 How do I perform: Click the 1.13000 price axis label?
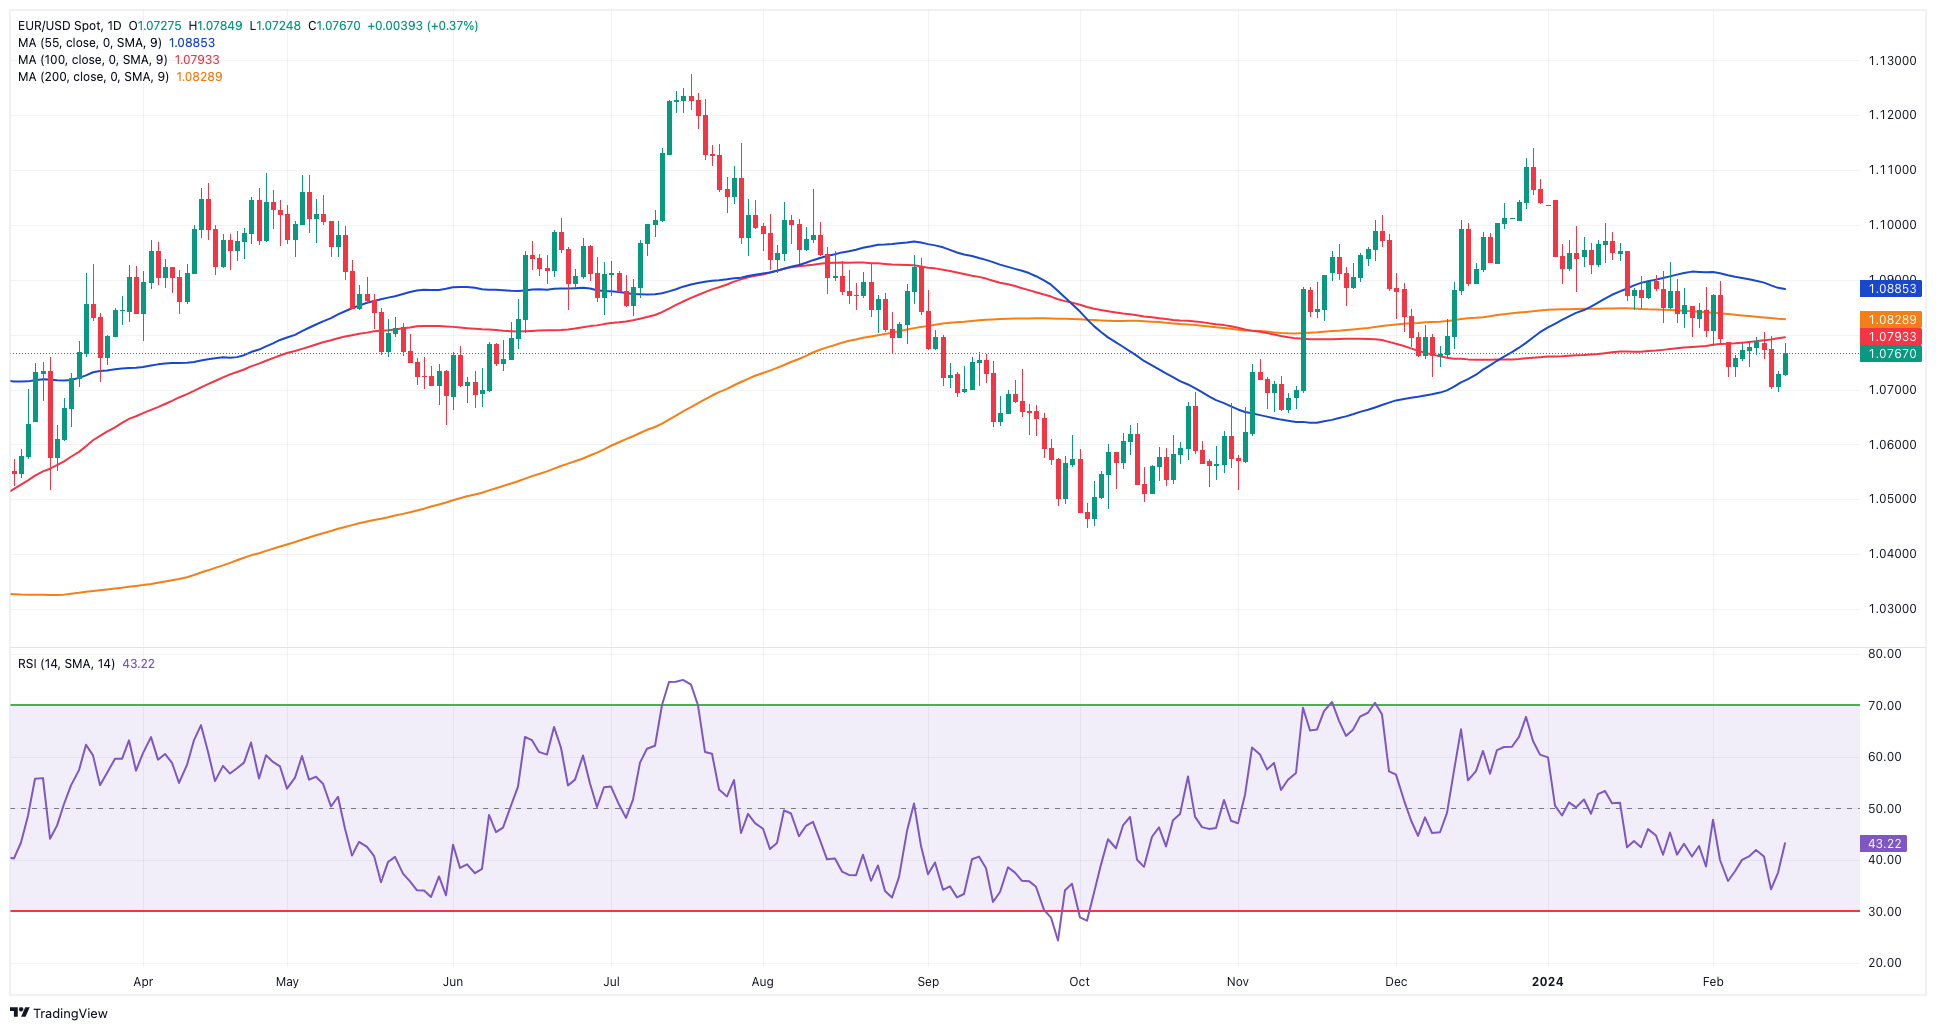[x=1892, y=61]
